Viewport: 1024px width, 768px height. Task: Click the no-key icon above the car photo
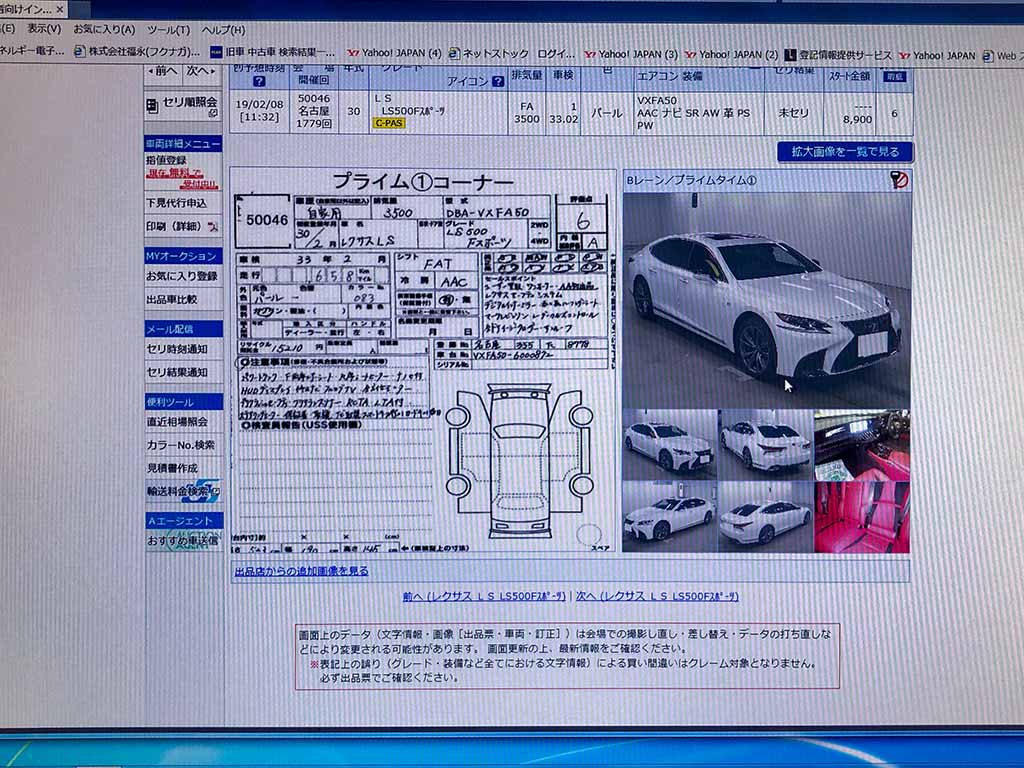point(898,181)
